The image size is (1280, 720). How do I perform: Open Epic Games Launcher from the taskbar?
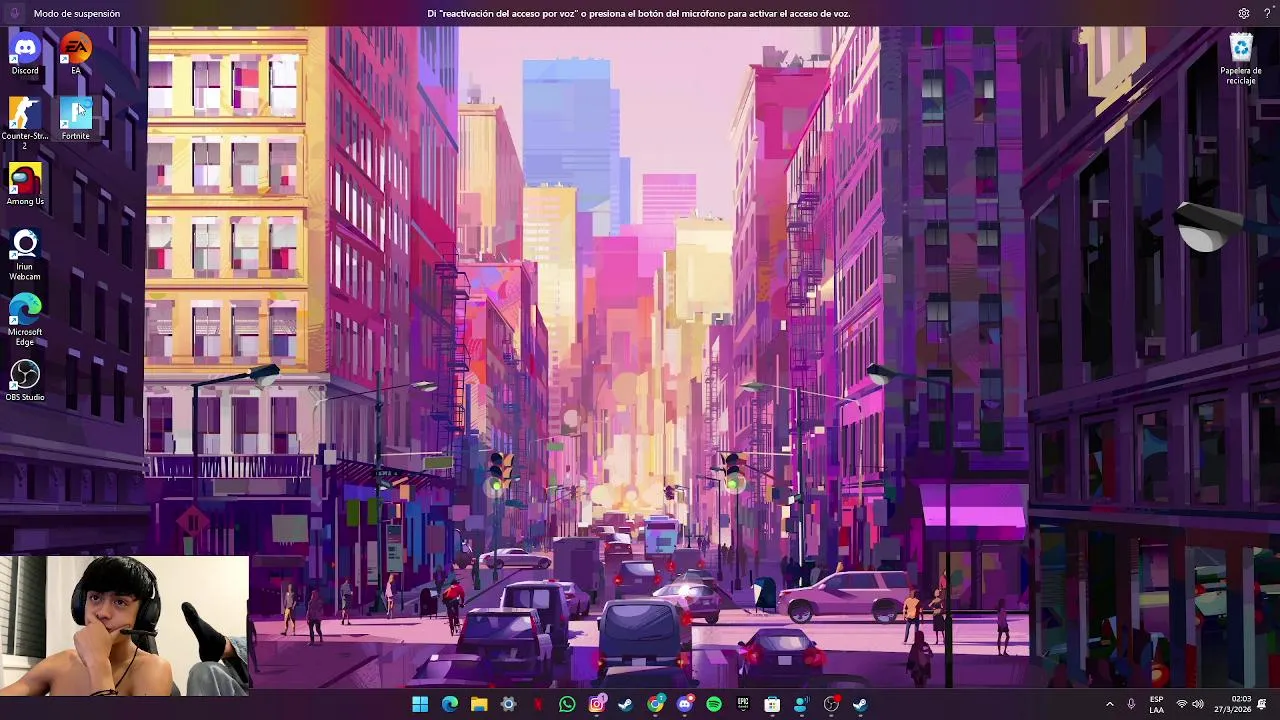click(x=743, y=704)
